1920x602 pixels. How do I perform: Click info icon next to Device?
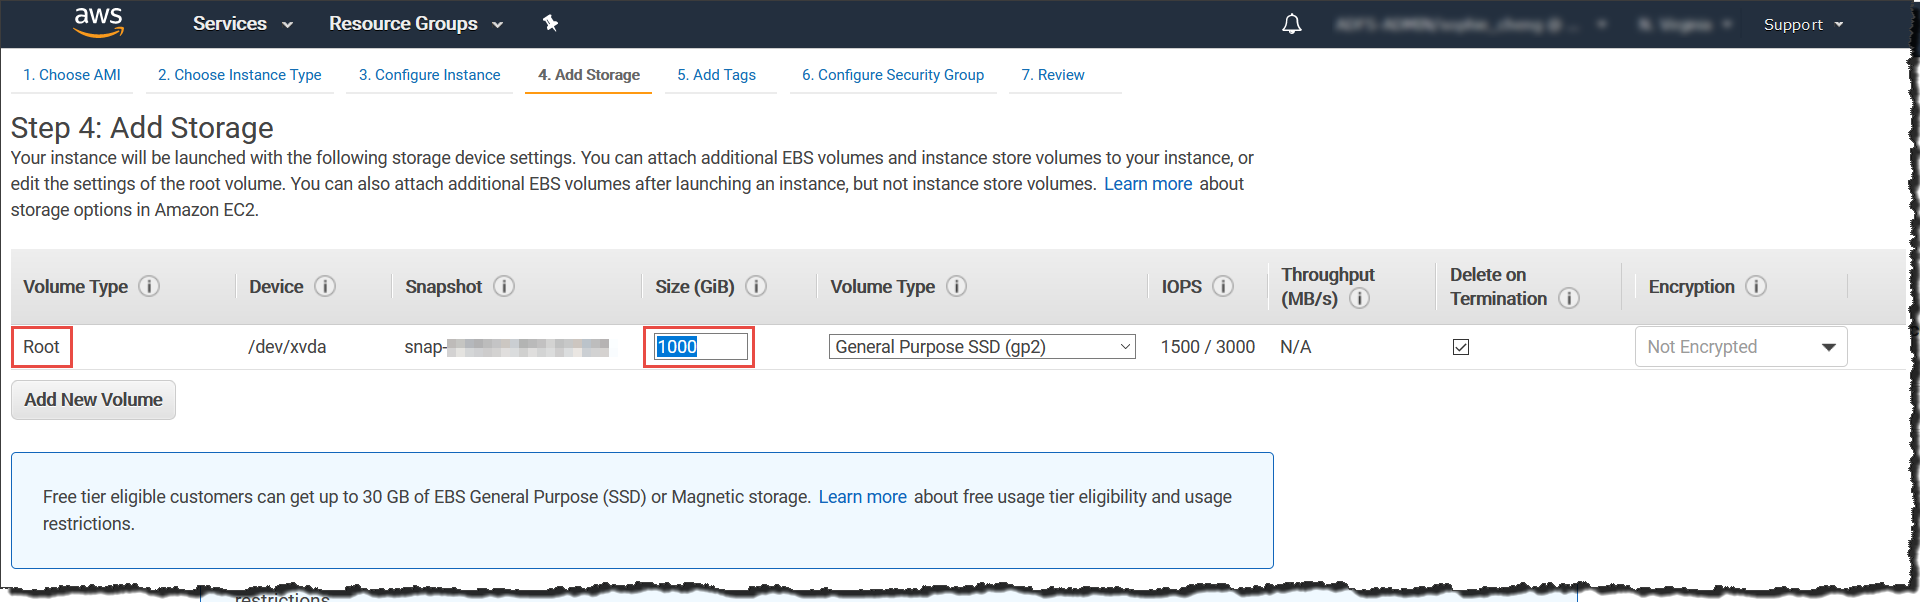pyautogui.click(x=325, y=287)
